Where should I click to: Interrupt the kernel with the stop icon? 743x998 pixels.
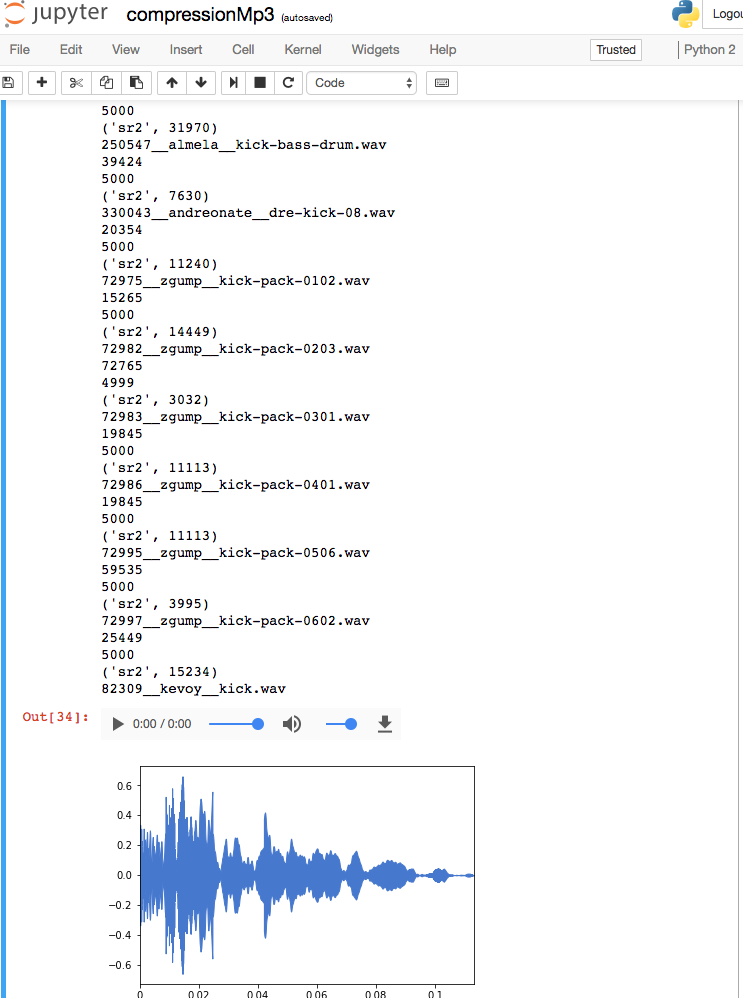[x=260, y=83]
